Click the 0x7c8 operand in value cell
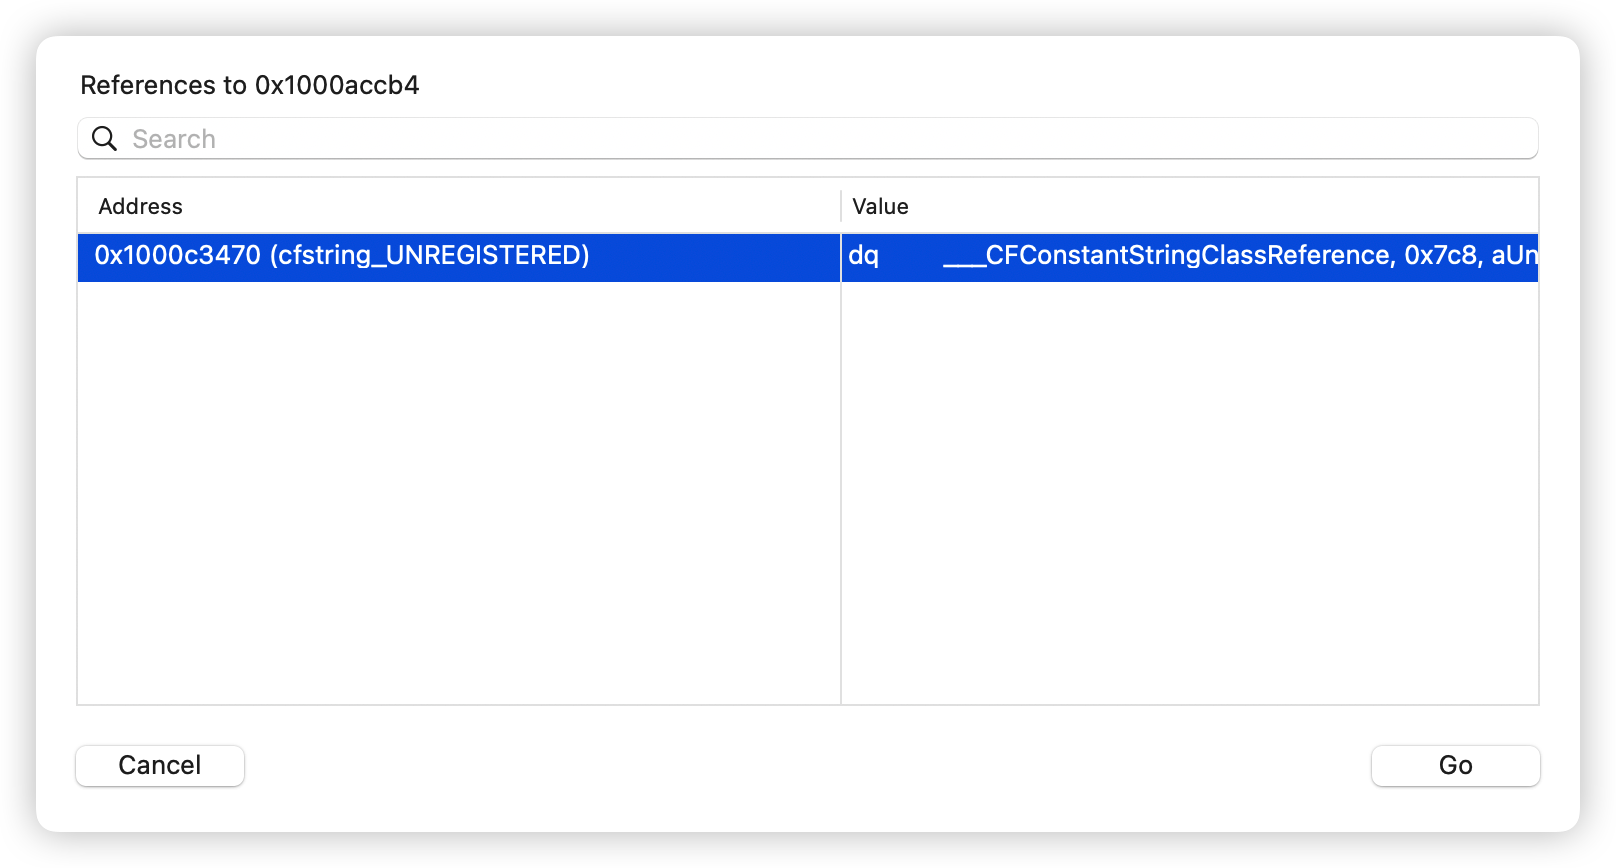1616x868 pixels. point(1441,256)
